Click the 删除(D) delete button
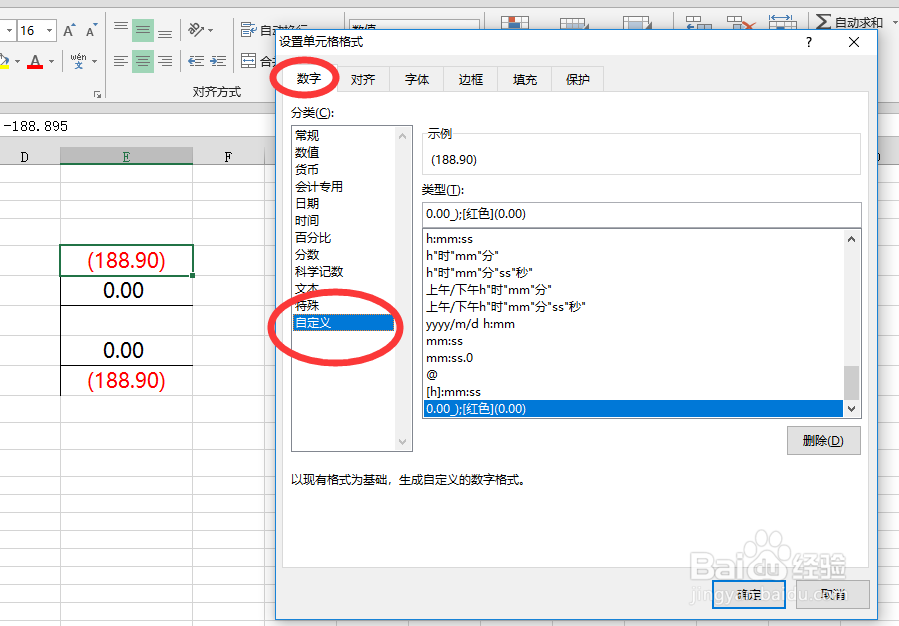The height and width of the screenshot is (626, 899). 823,440
